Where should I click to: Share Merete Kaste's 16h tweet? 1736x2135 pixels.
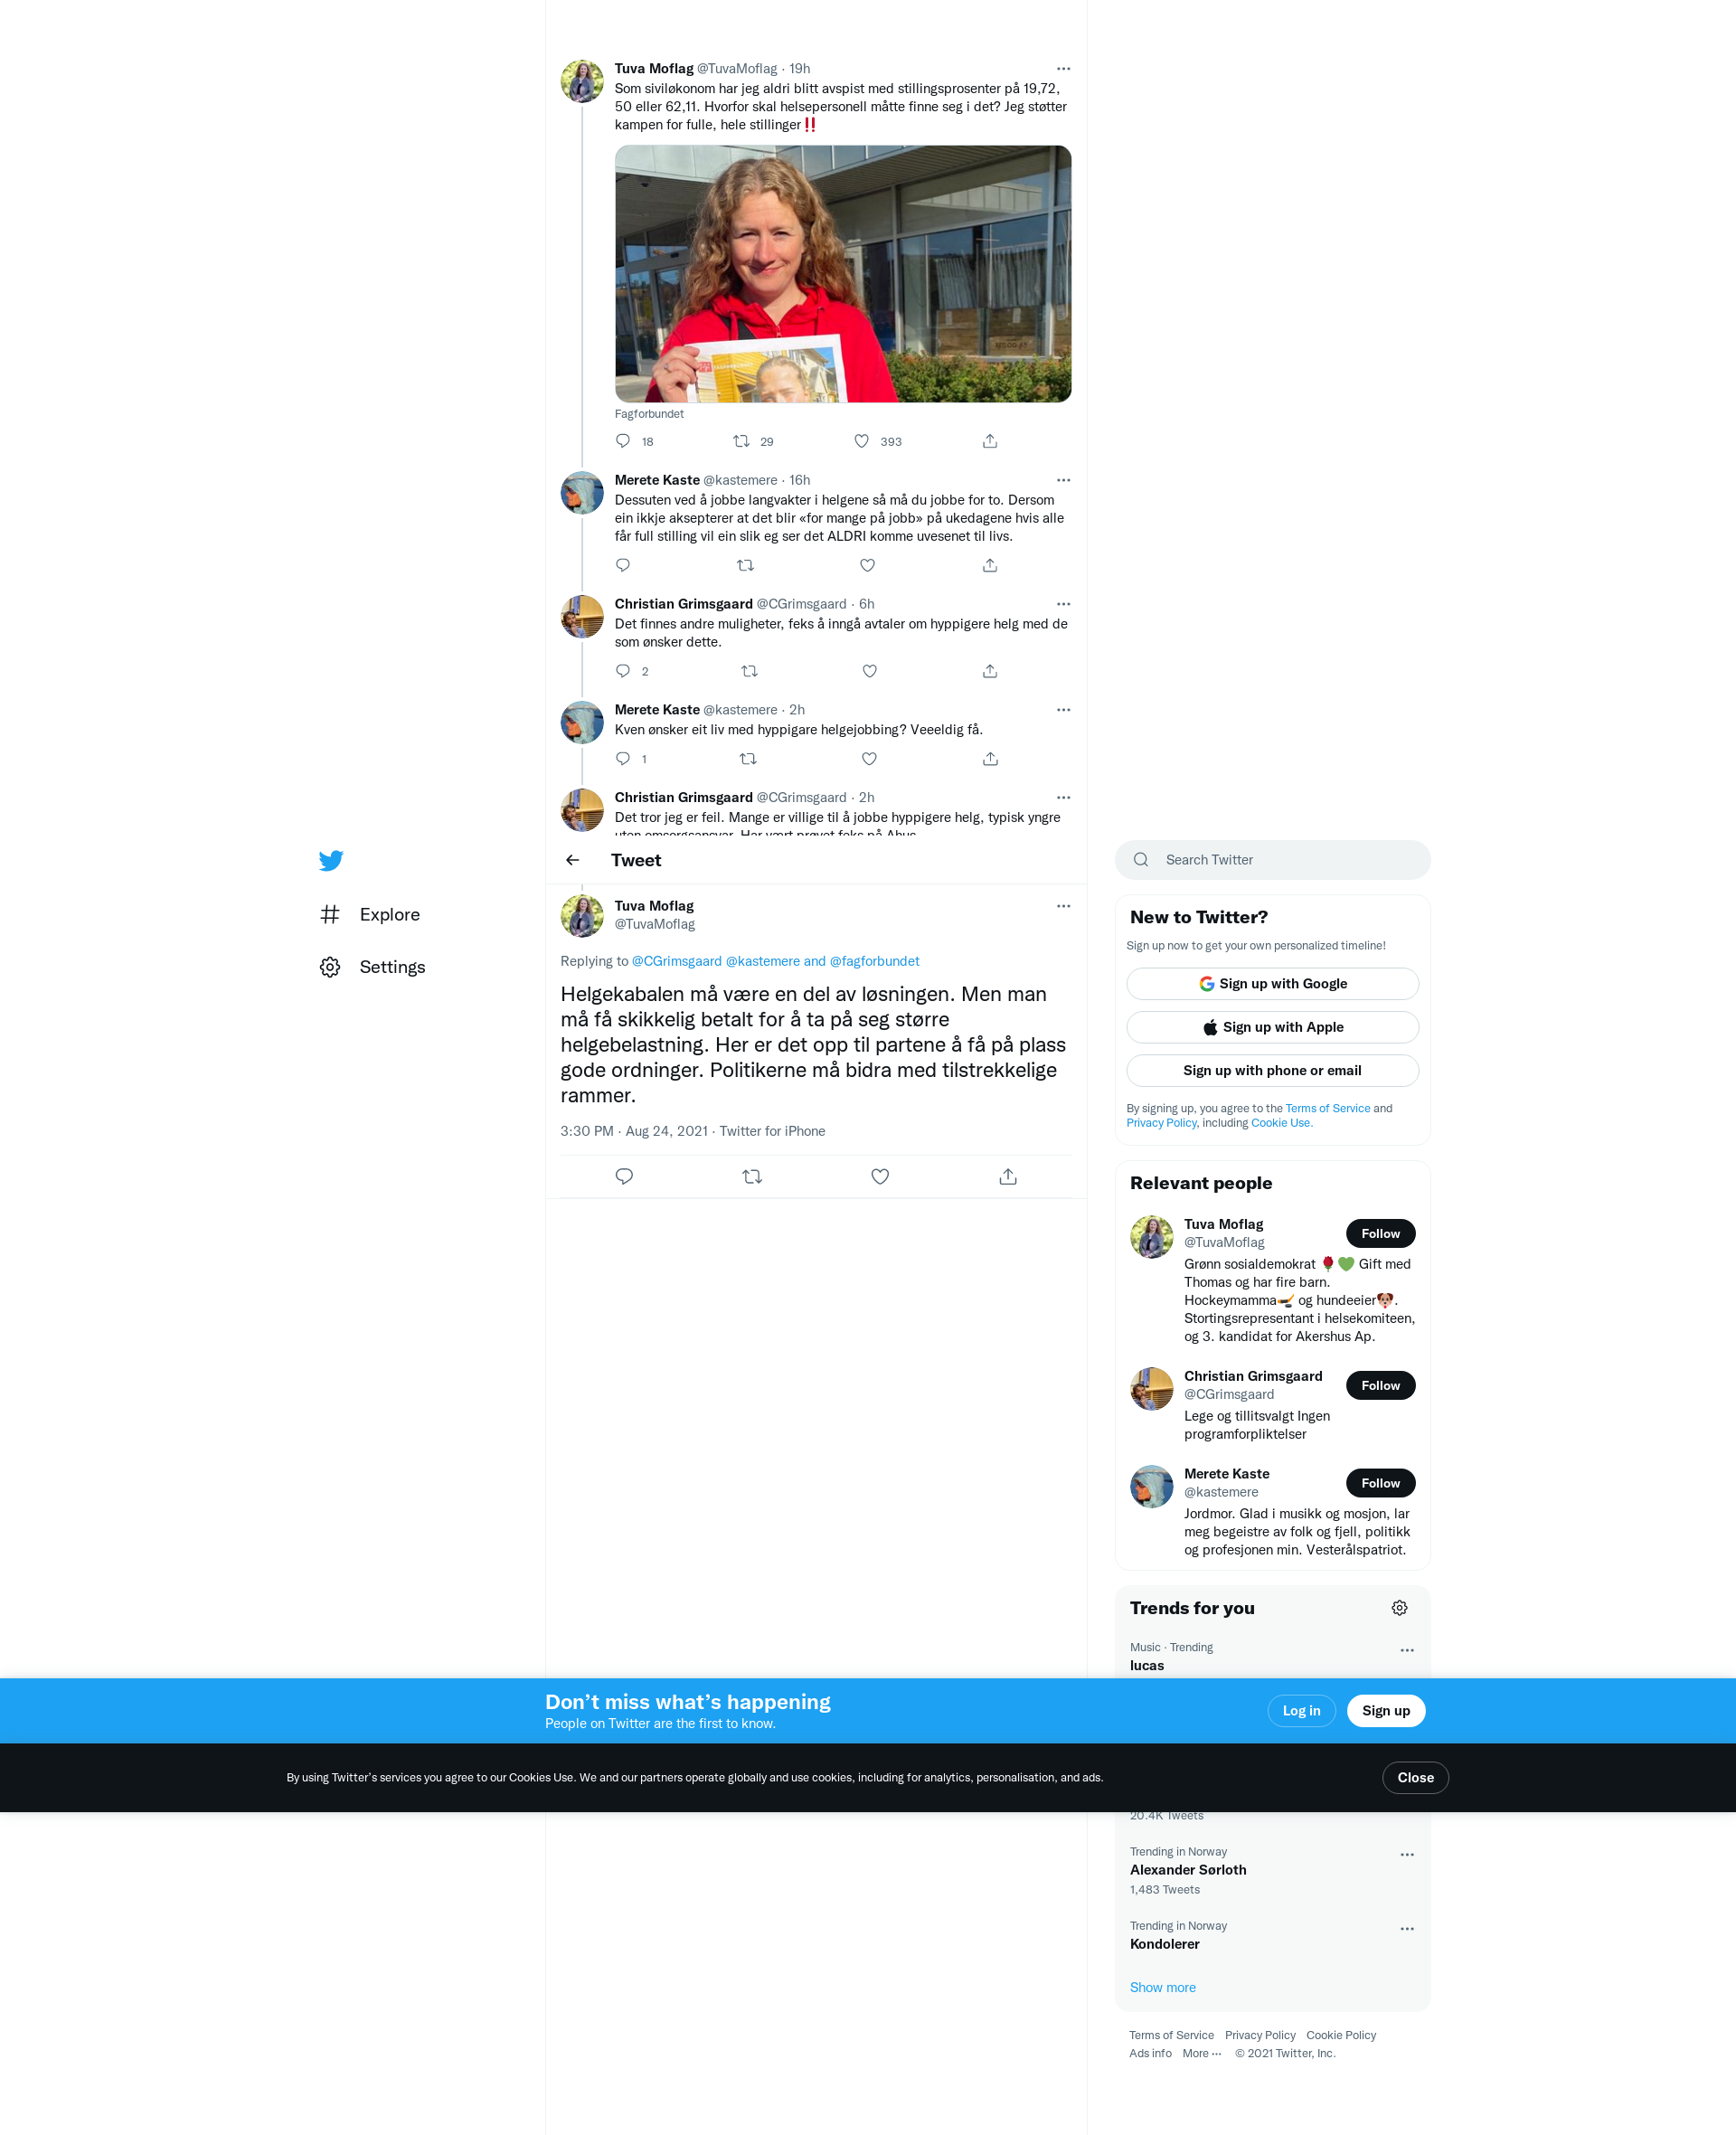pos(990,565)
